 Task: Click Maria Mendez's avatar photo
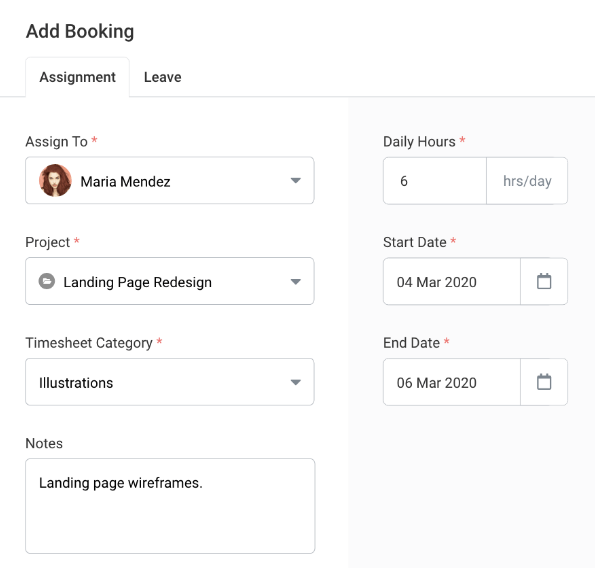click(x=55, y=181)
